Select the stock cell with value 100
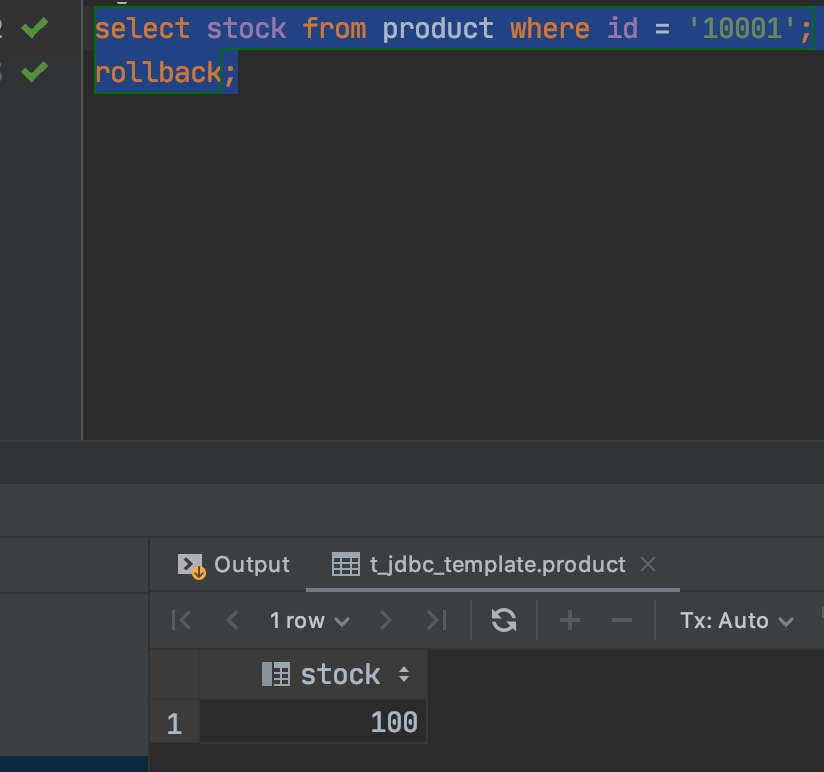Viewport: 824px width, 772px height. pyautogui.click(x=313, y=723)
